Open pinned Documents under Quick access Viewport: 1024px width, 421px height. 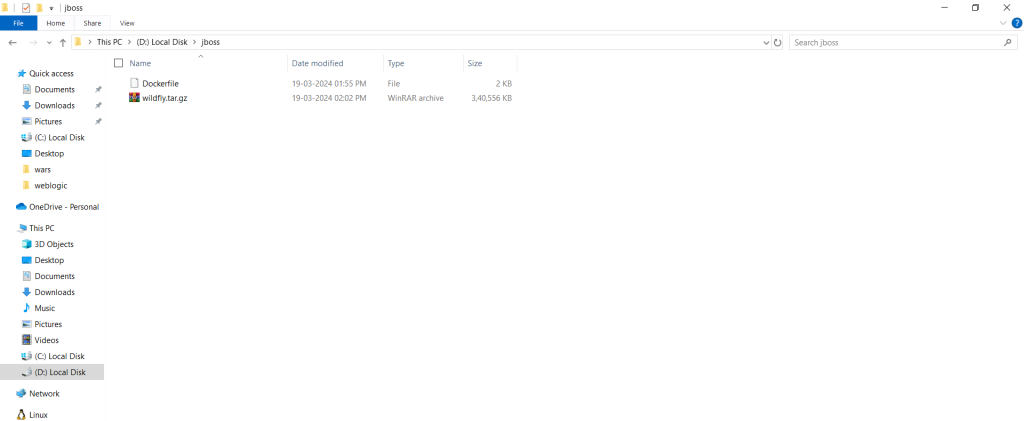(x=54, y=89)
